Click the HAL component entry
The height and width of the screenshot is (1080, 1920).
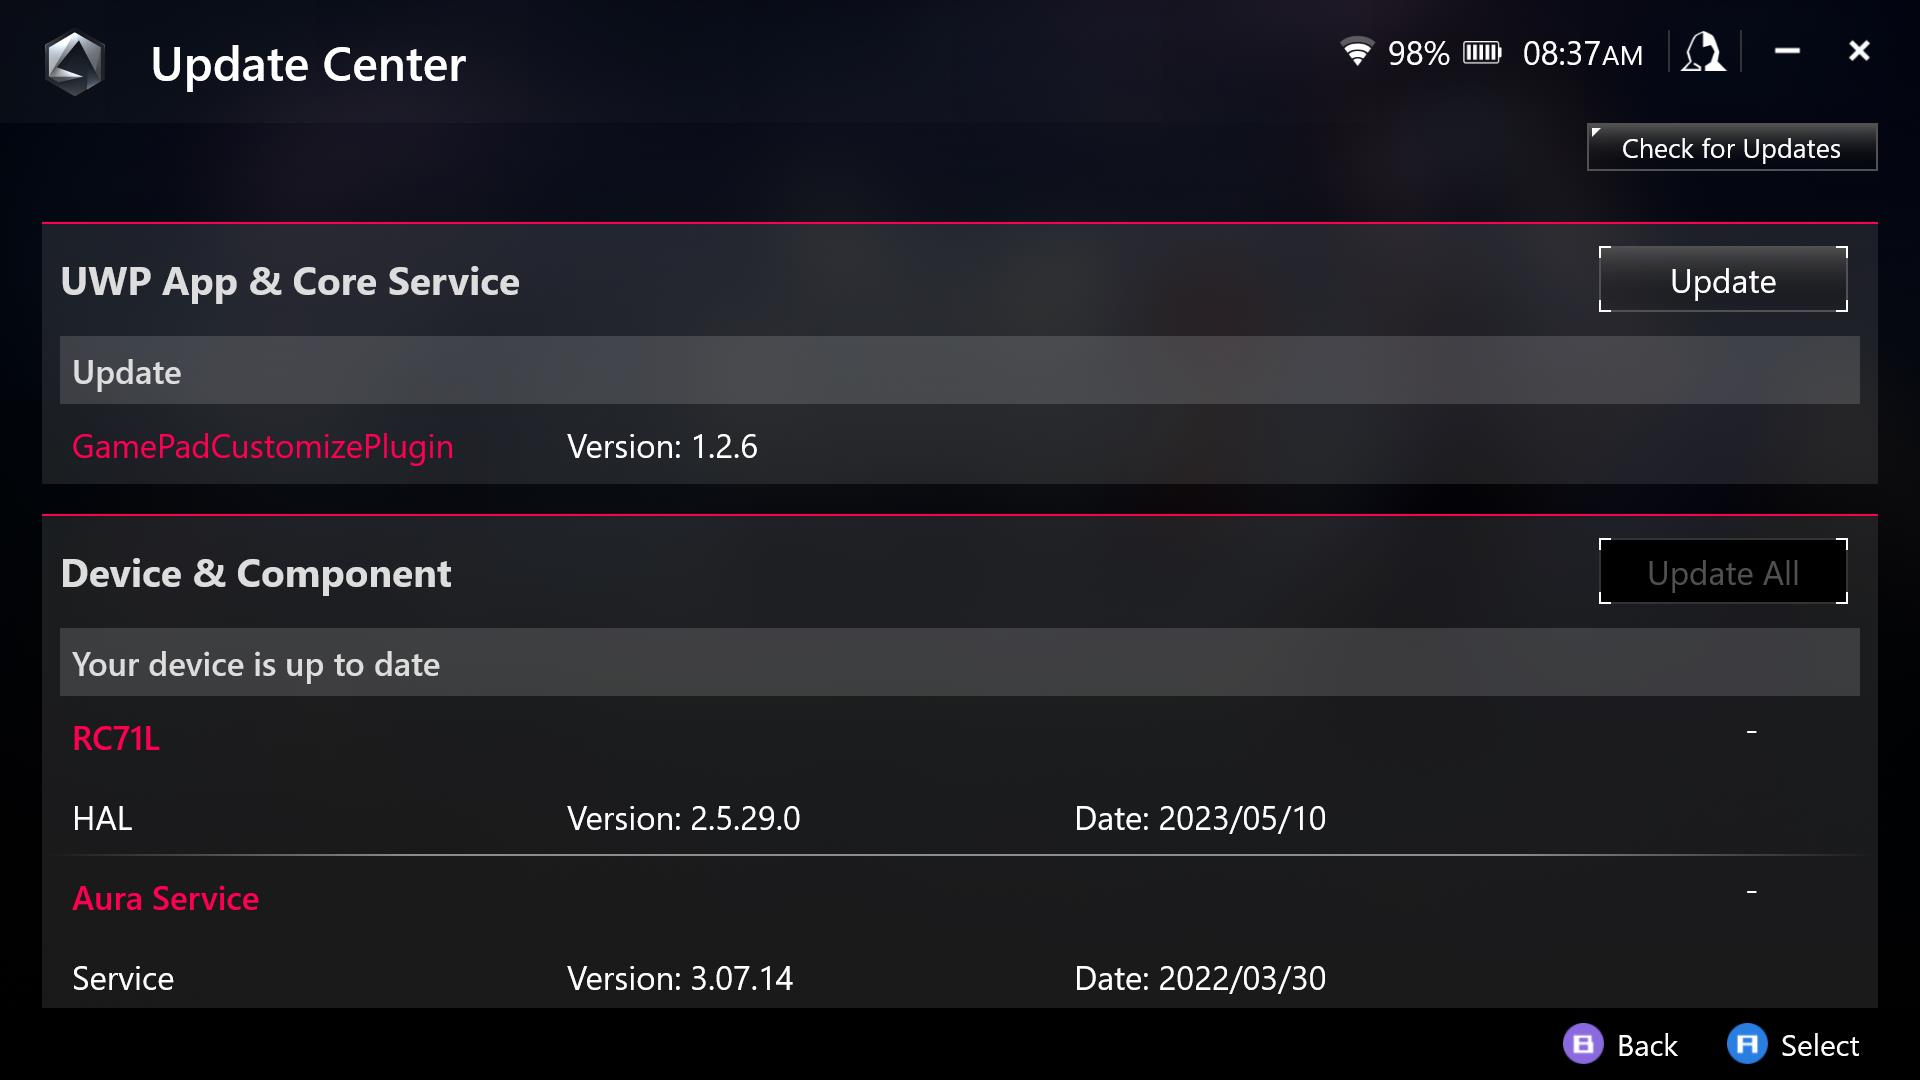pos(960,818)
